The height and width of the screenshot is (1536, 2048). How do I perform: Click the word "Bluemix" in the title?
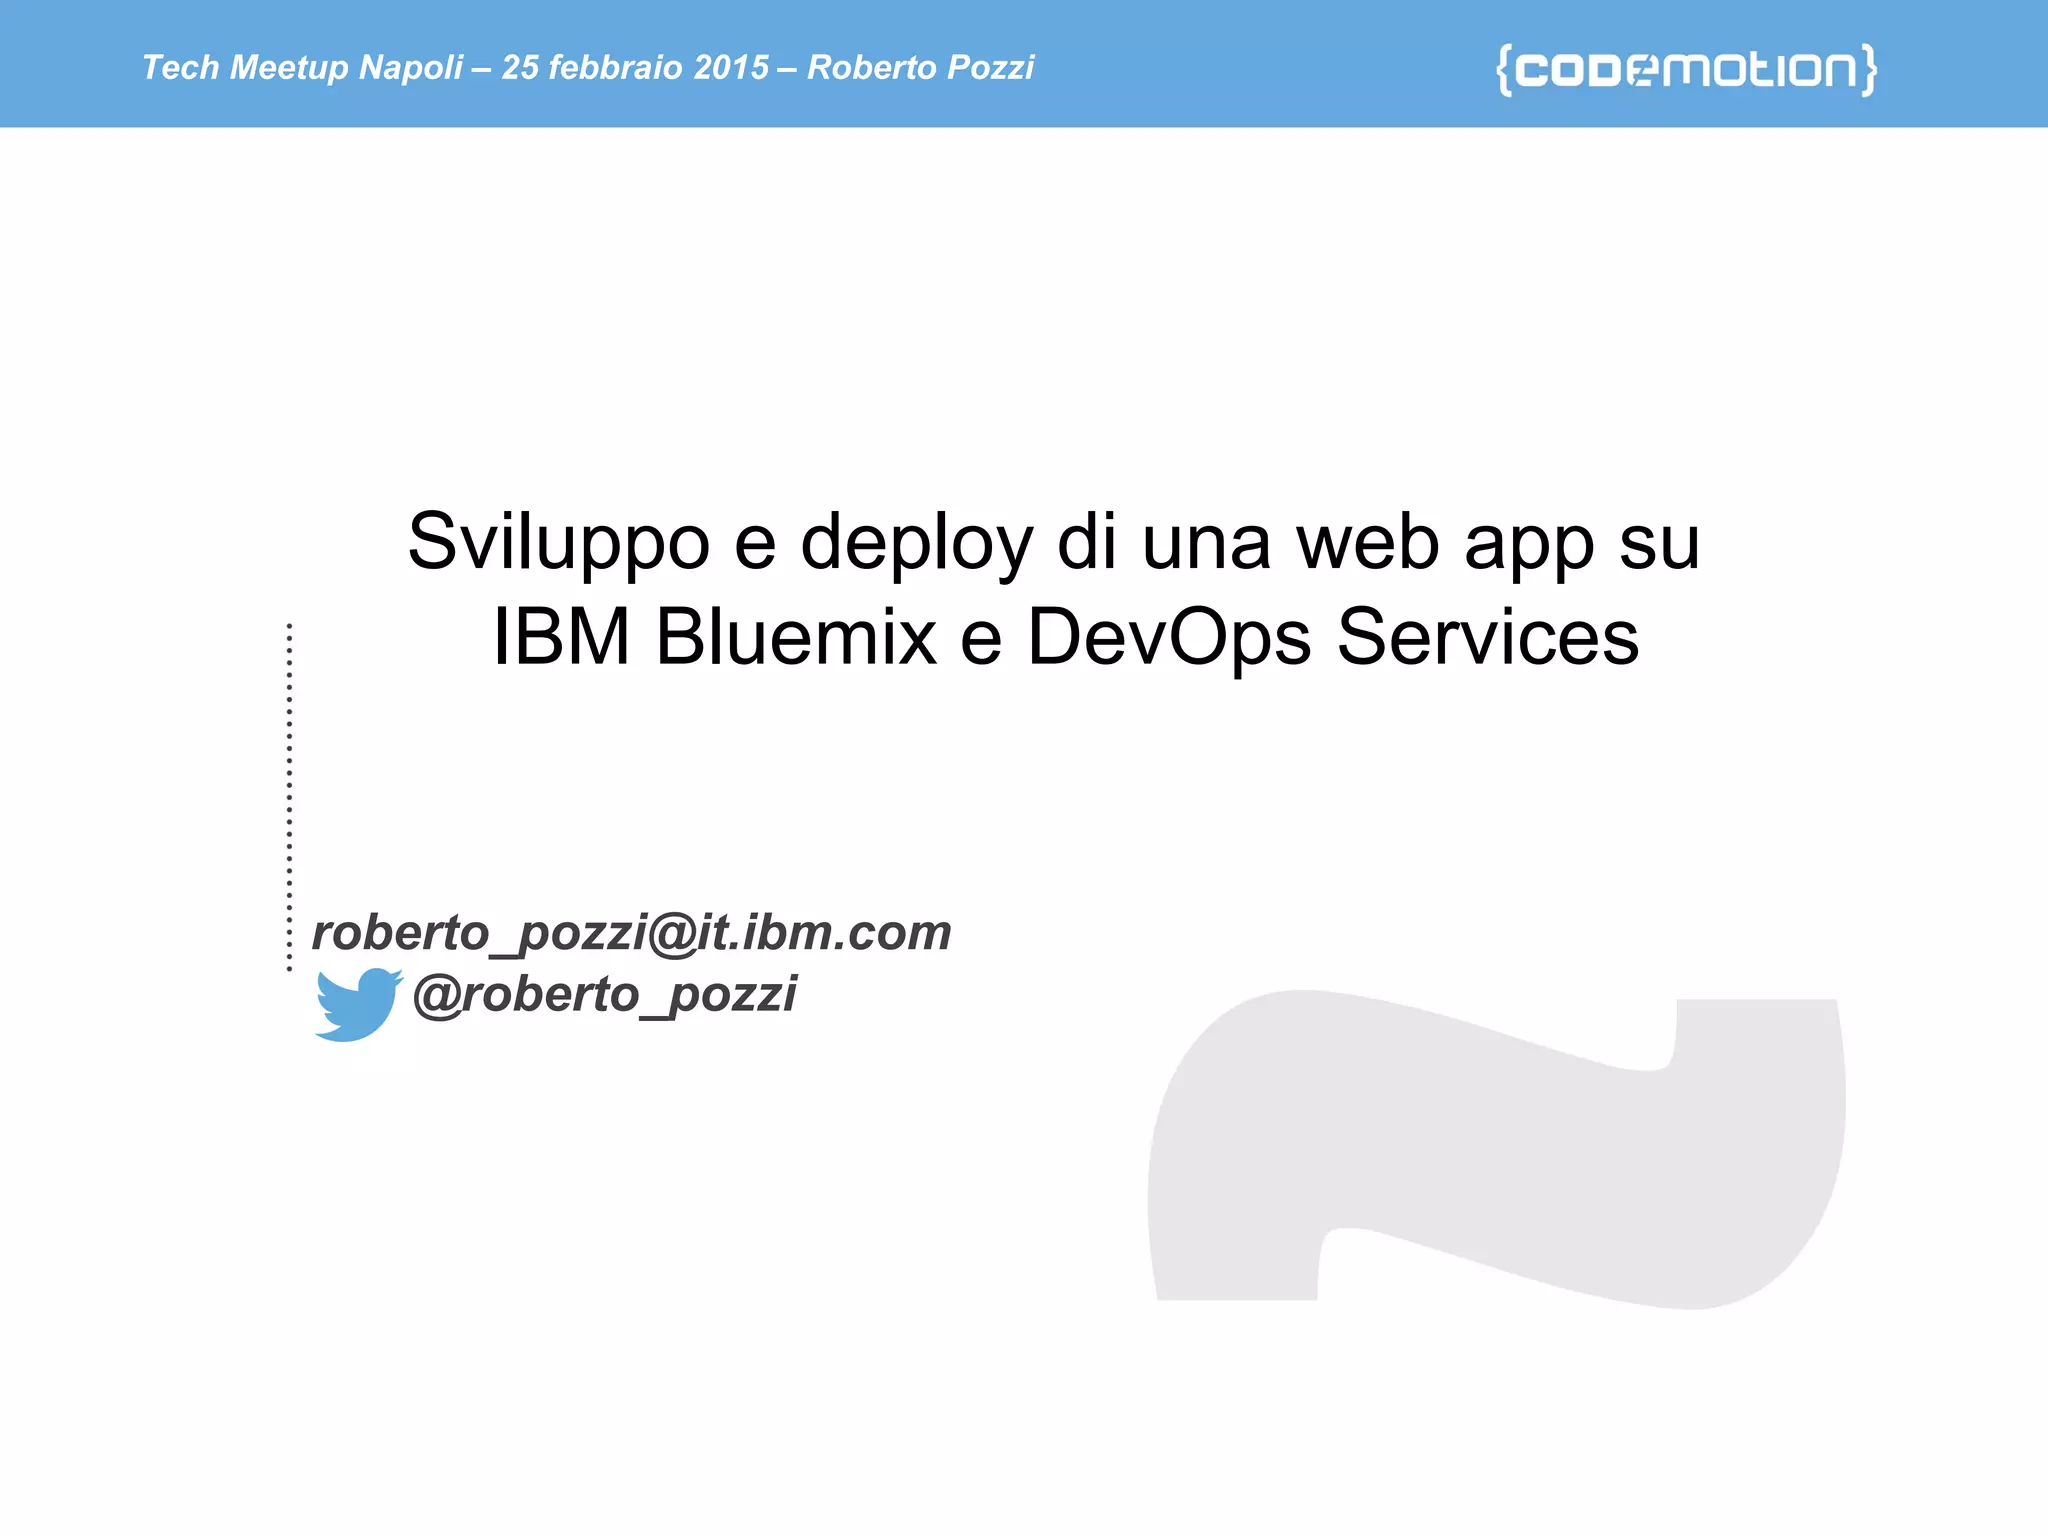[x=796, y=637]
